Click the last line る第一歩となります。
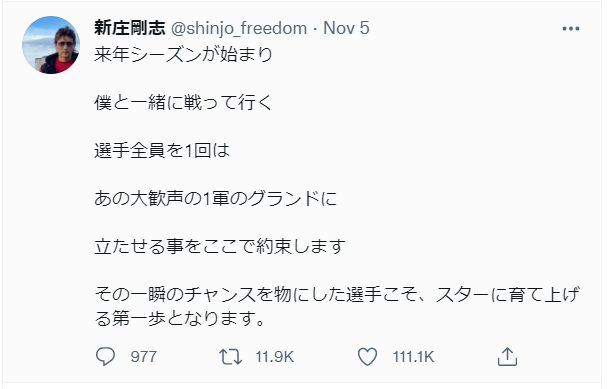This screenshot has height=389, width=616. (x=180, y=319)
